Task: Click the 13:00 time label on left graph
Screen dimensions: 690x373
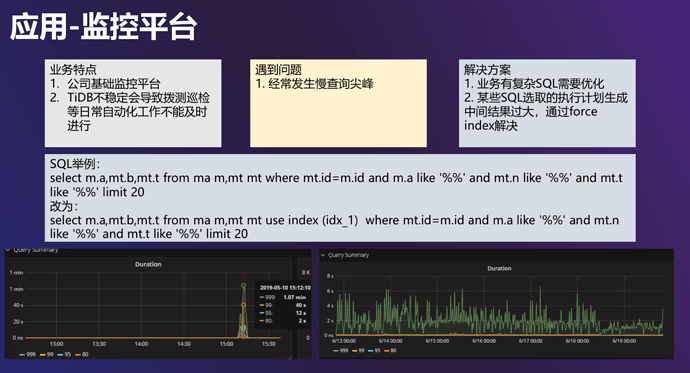Action: tap(56, 344)
